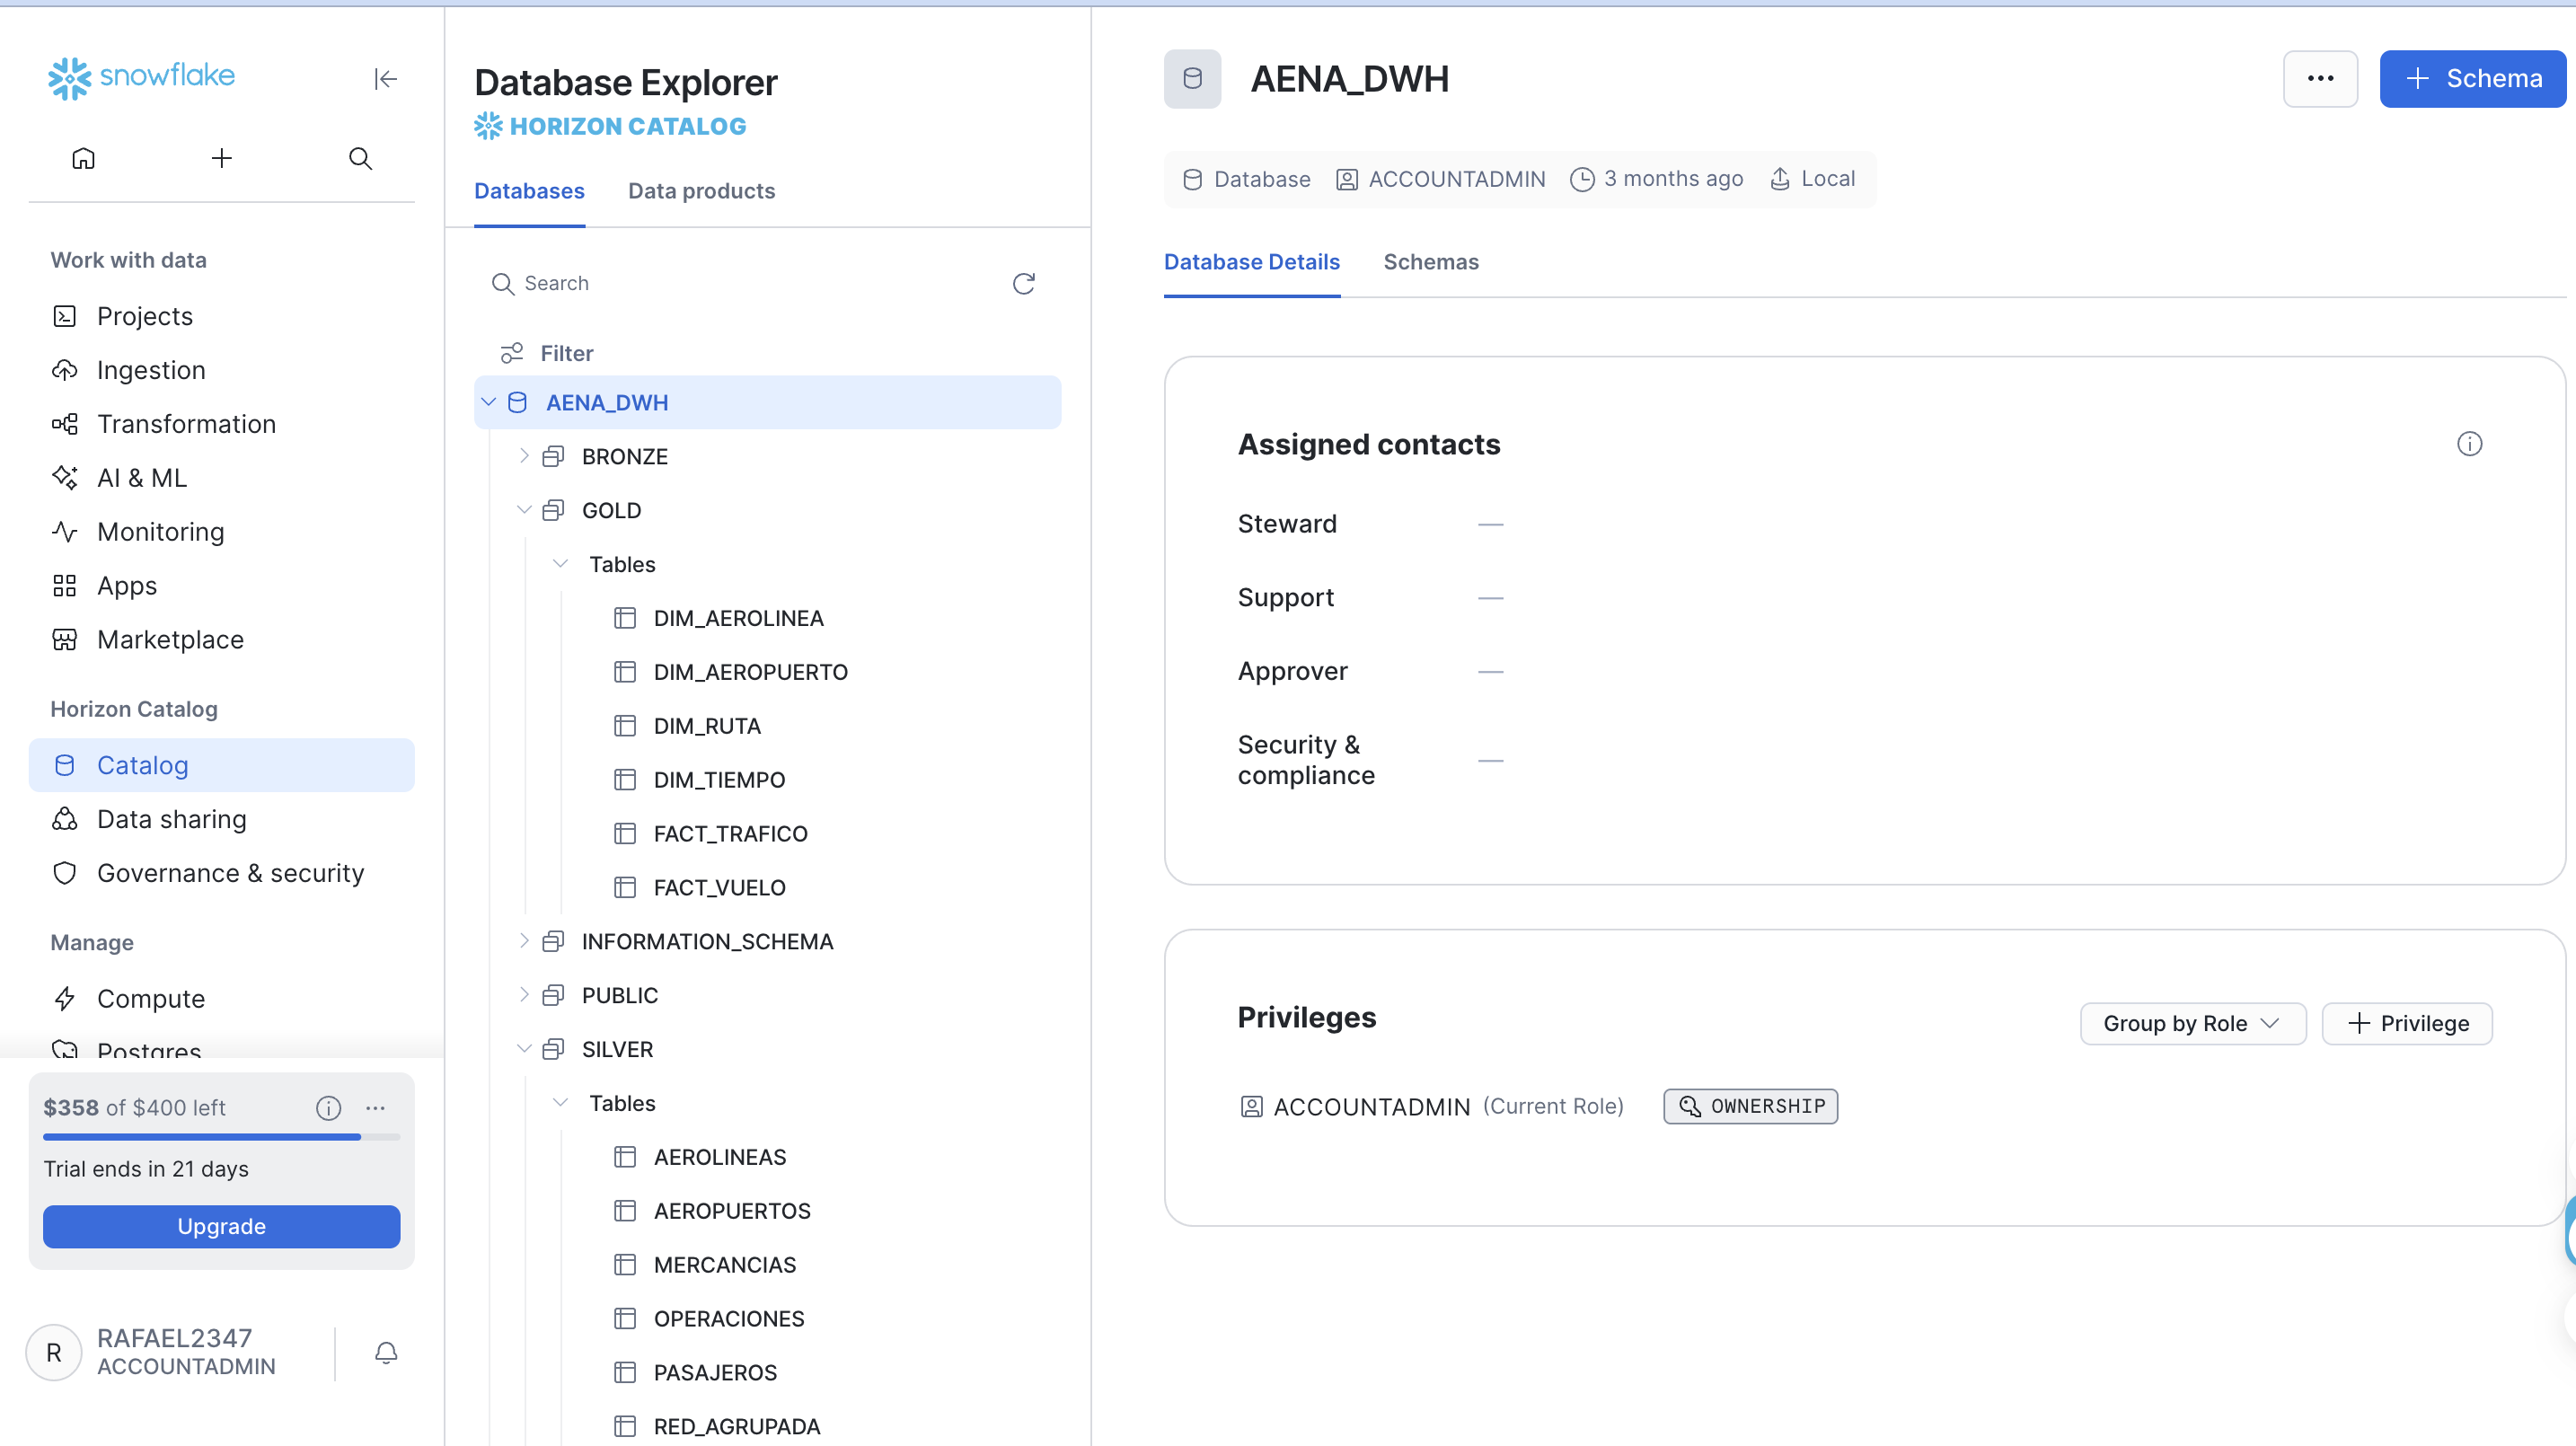Open table DIM_AEROPUERTO
This screenshot has height=1446, width=2576.
[750, 672]
